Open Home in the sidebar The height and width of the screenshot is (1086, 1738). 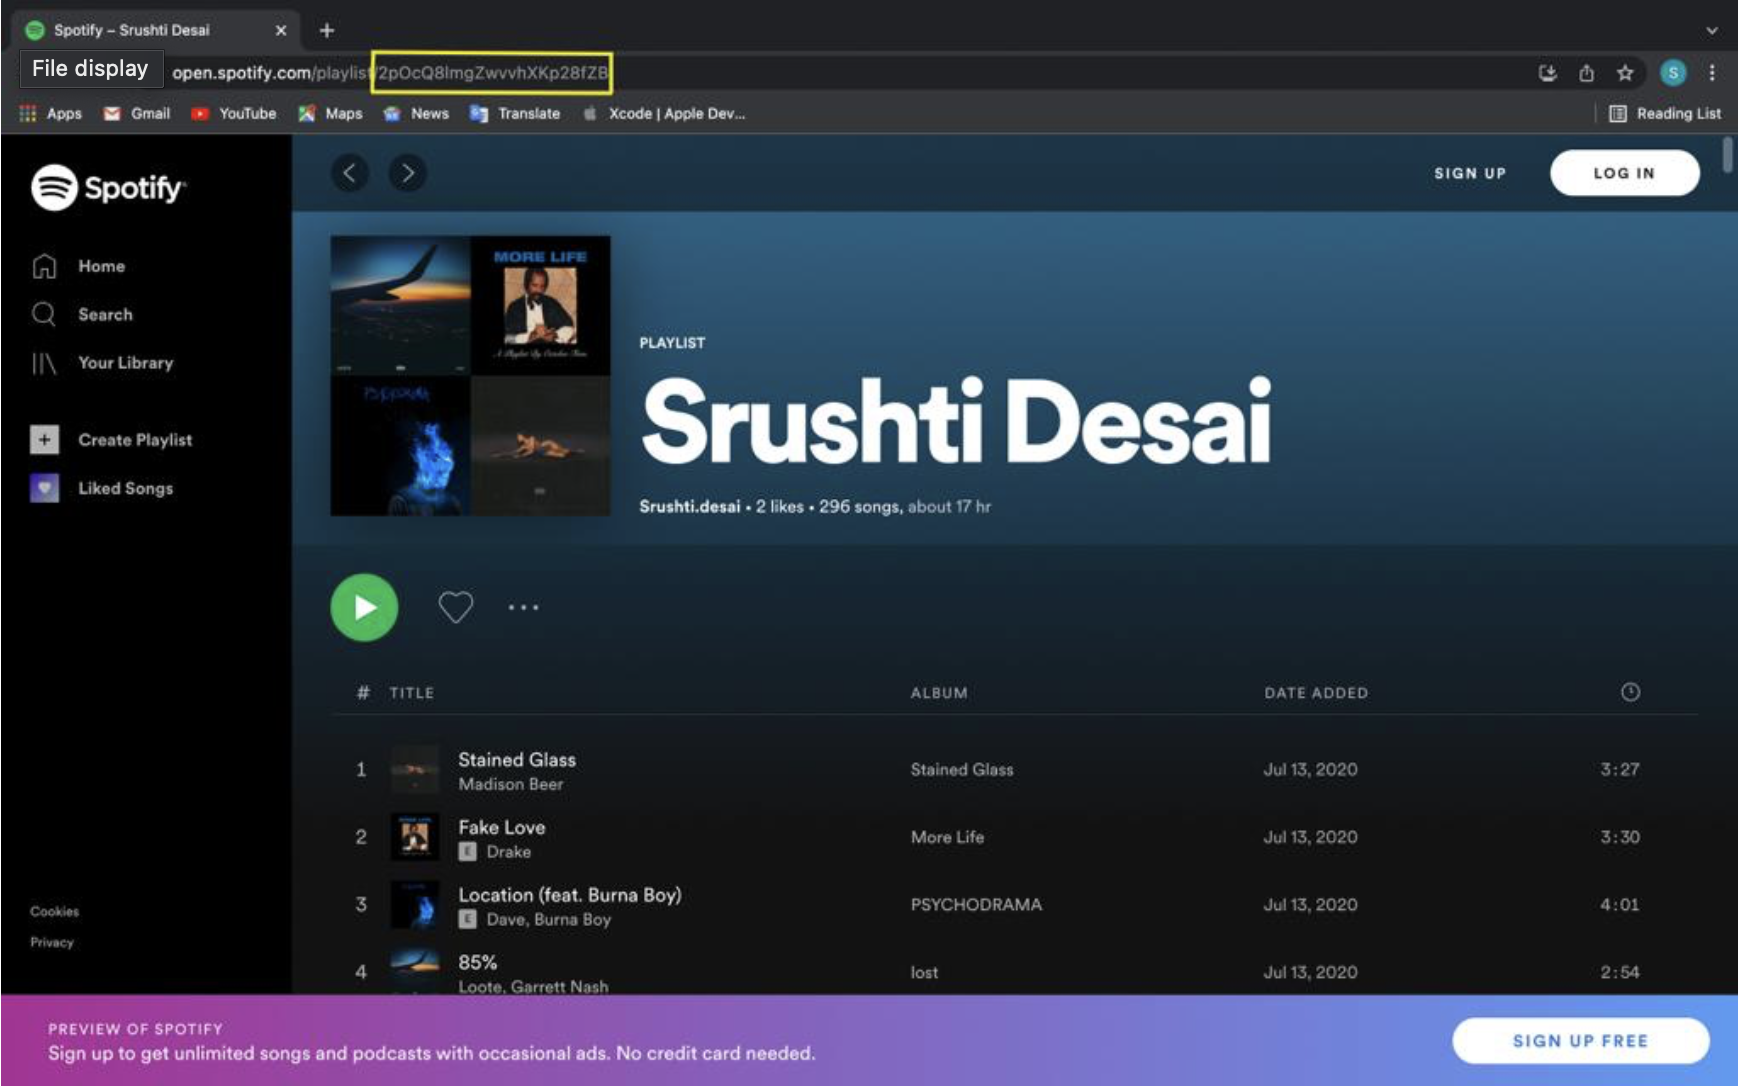pos(79,266)
